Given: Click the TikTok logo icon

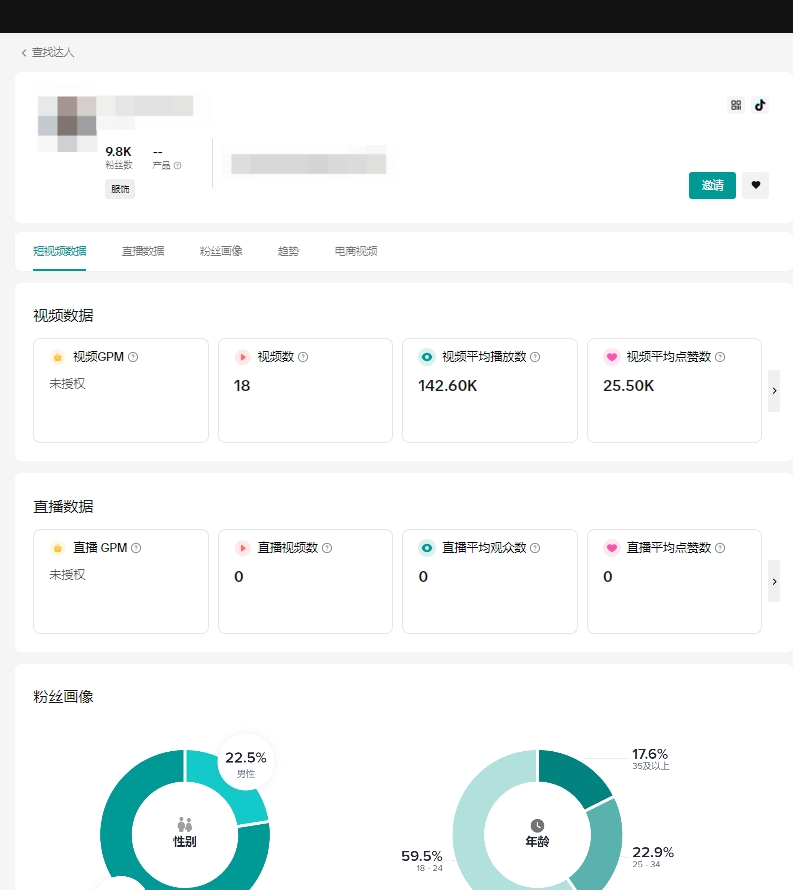Looking at the screenshot, I should pos(760,105).
